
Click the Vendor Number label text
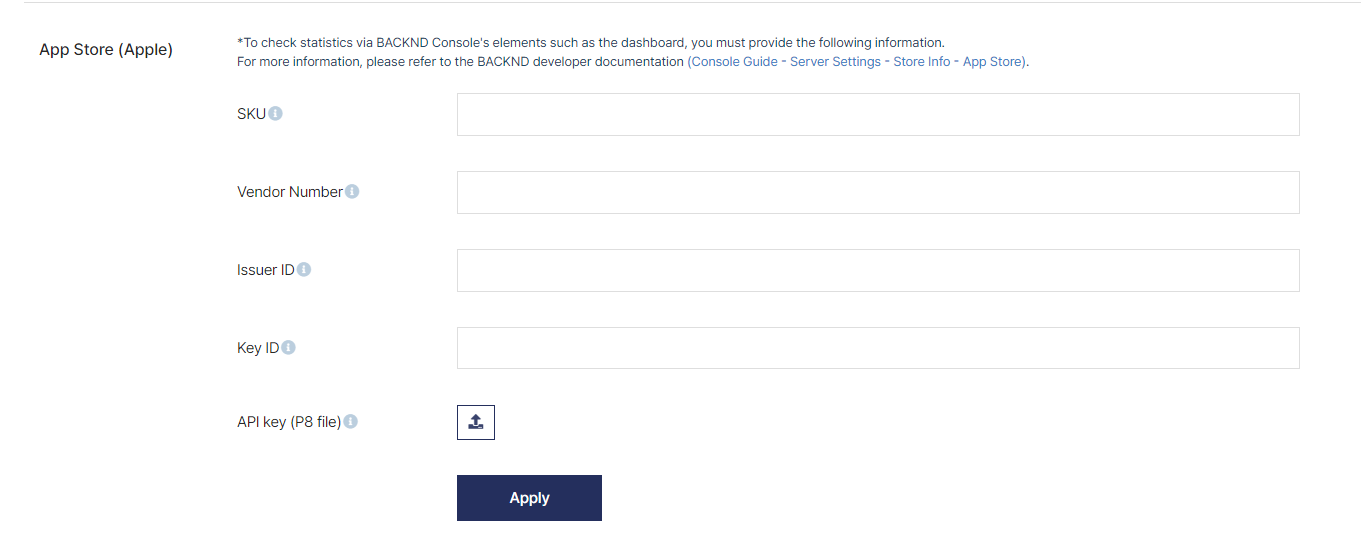[x=290, y=192]
